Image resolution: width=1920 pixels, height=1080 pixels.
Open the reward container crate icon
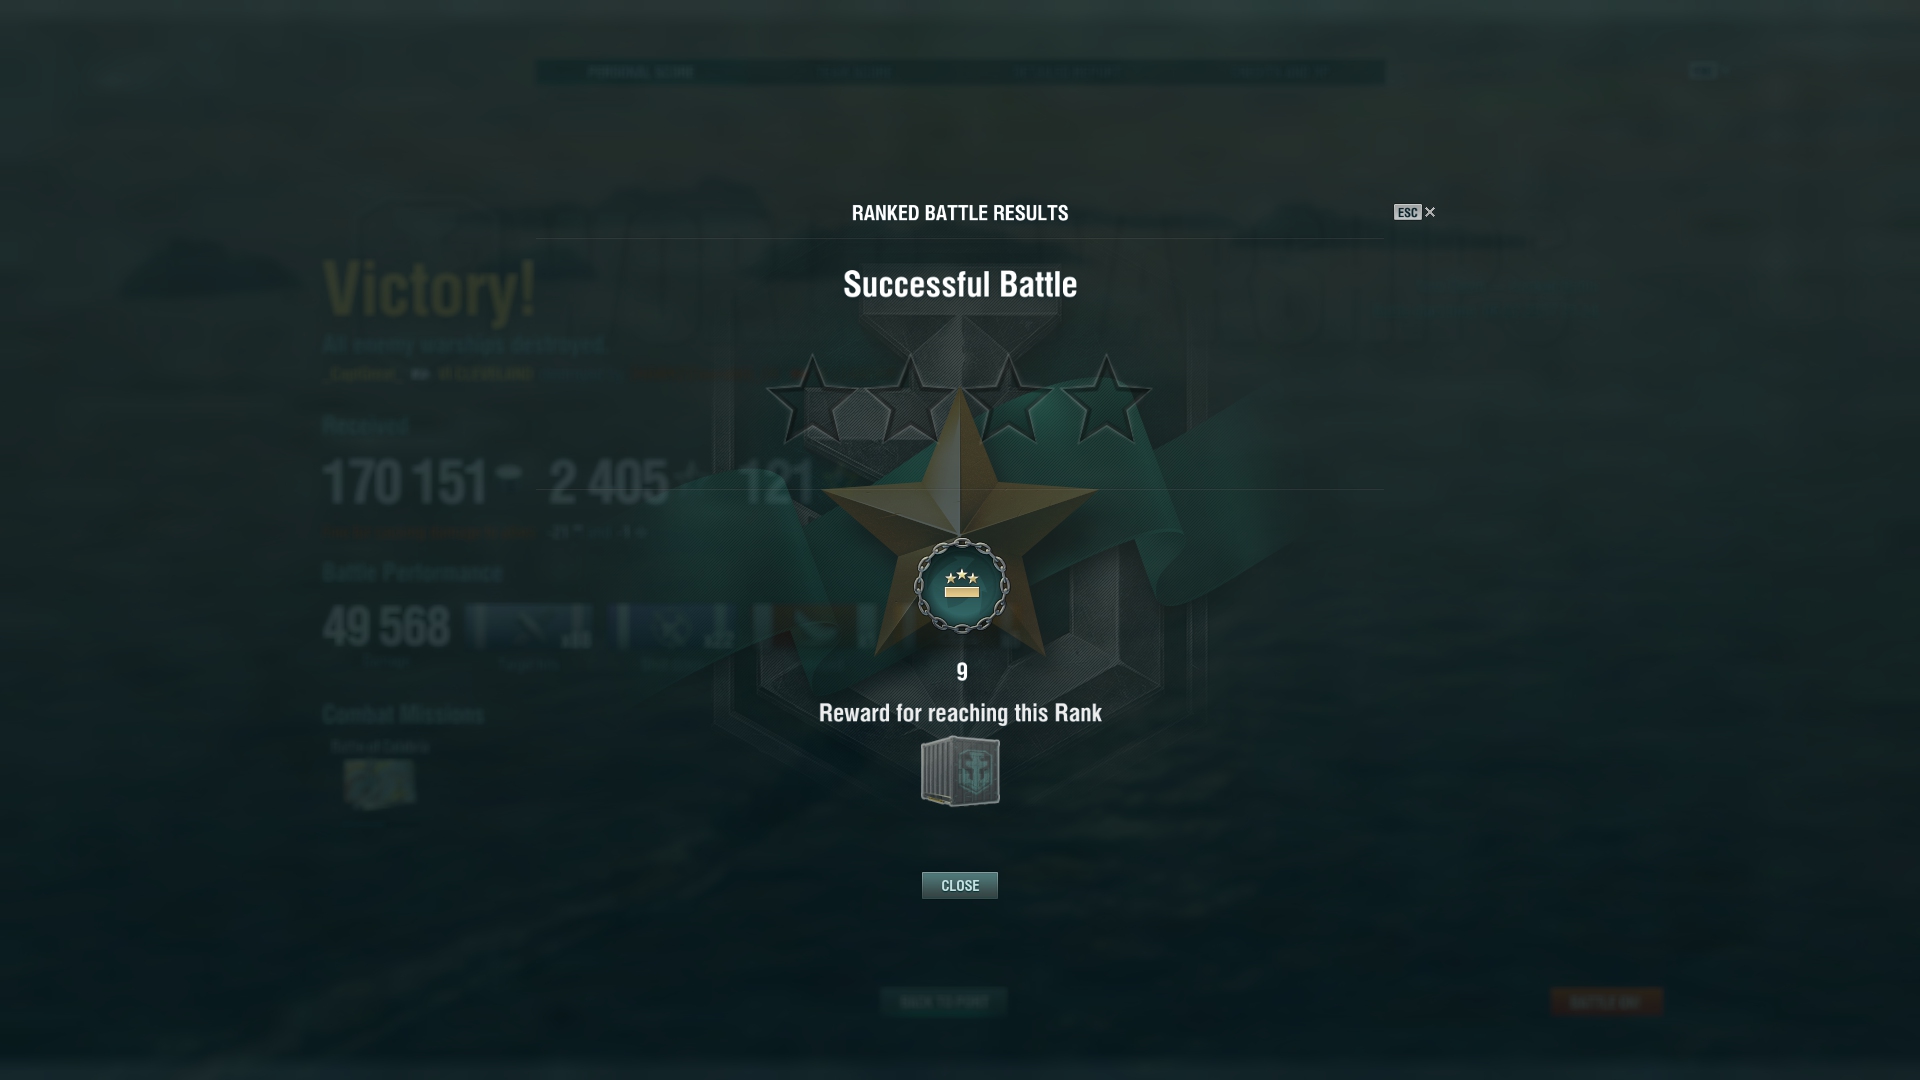(x=960, y=771)
